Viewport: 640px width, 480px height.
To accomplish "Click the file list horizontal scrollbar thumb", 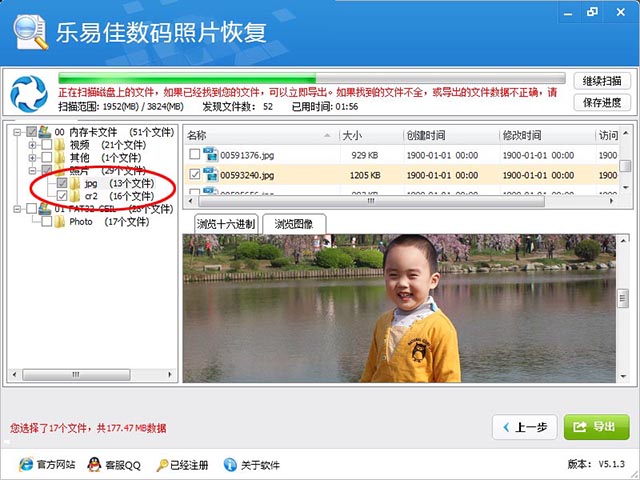I will pos(371,201).
